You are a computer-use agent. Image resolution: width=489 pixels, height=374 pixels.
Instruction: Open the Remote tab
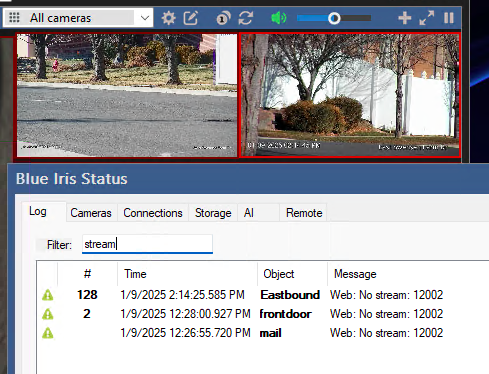pos(304,213)
